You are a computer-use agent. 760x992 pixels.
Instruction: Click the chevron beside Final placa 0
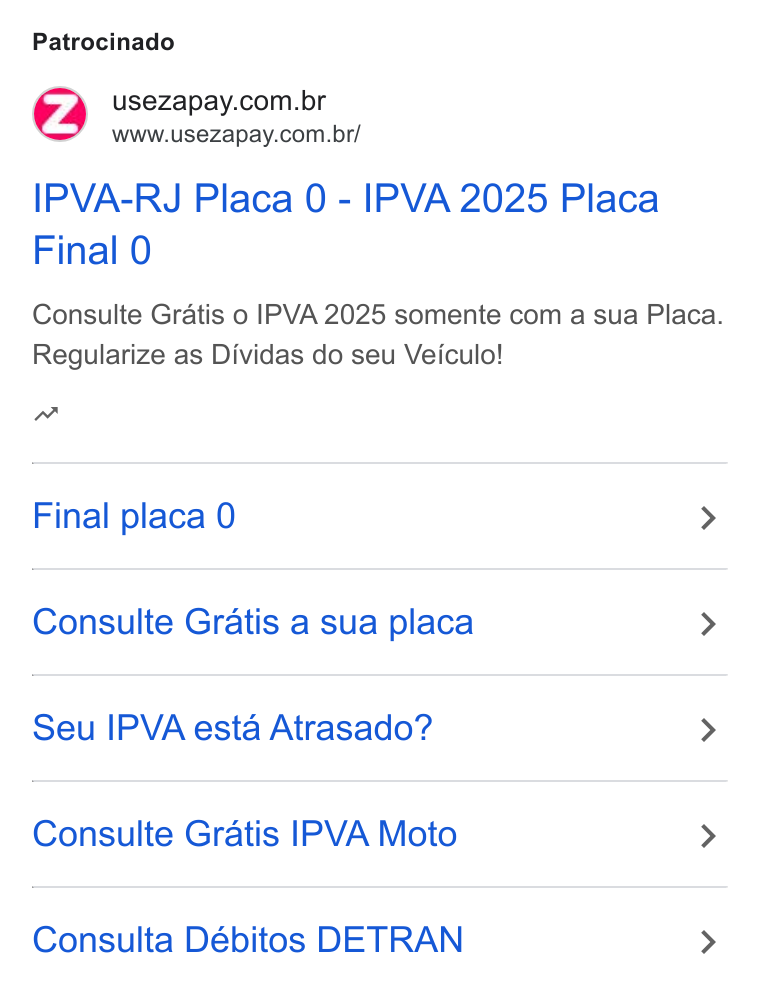tap(708, 518)
